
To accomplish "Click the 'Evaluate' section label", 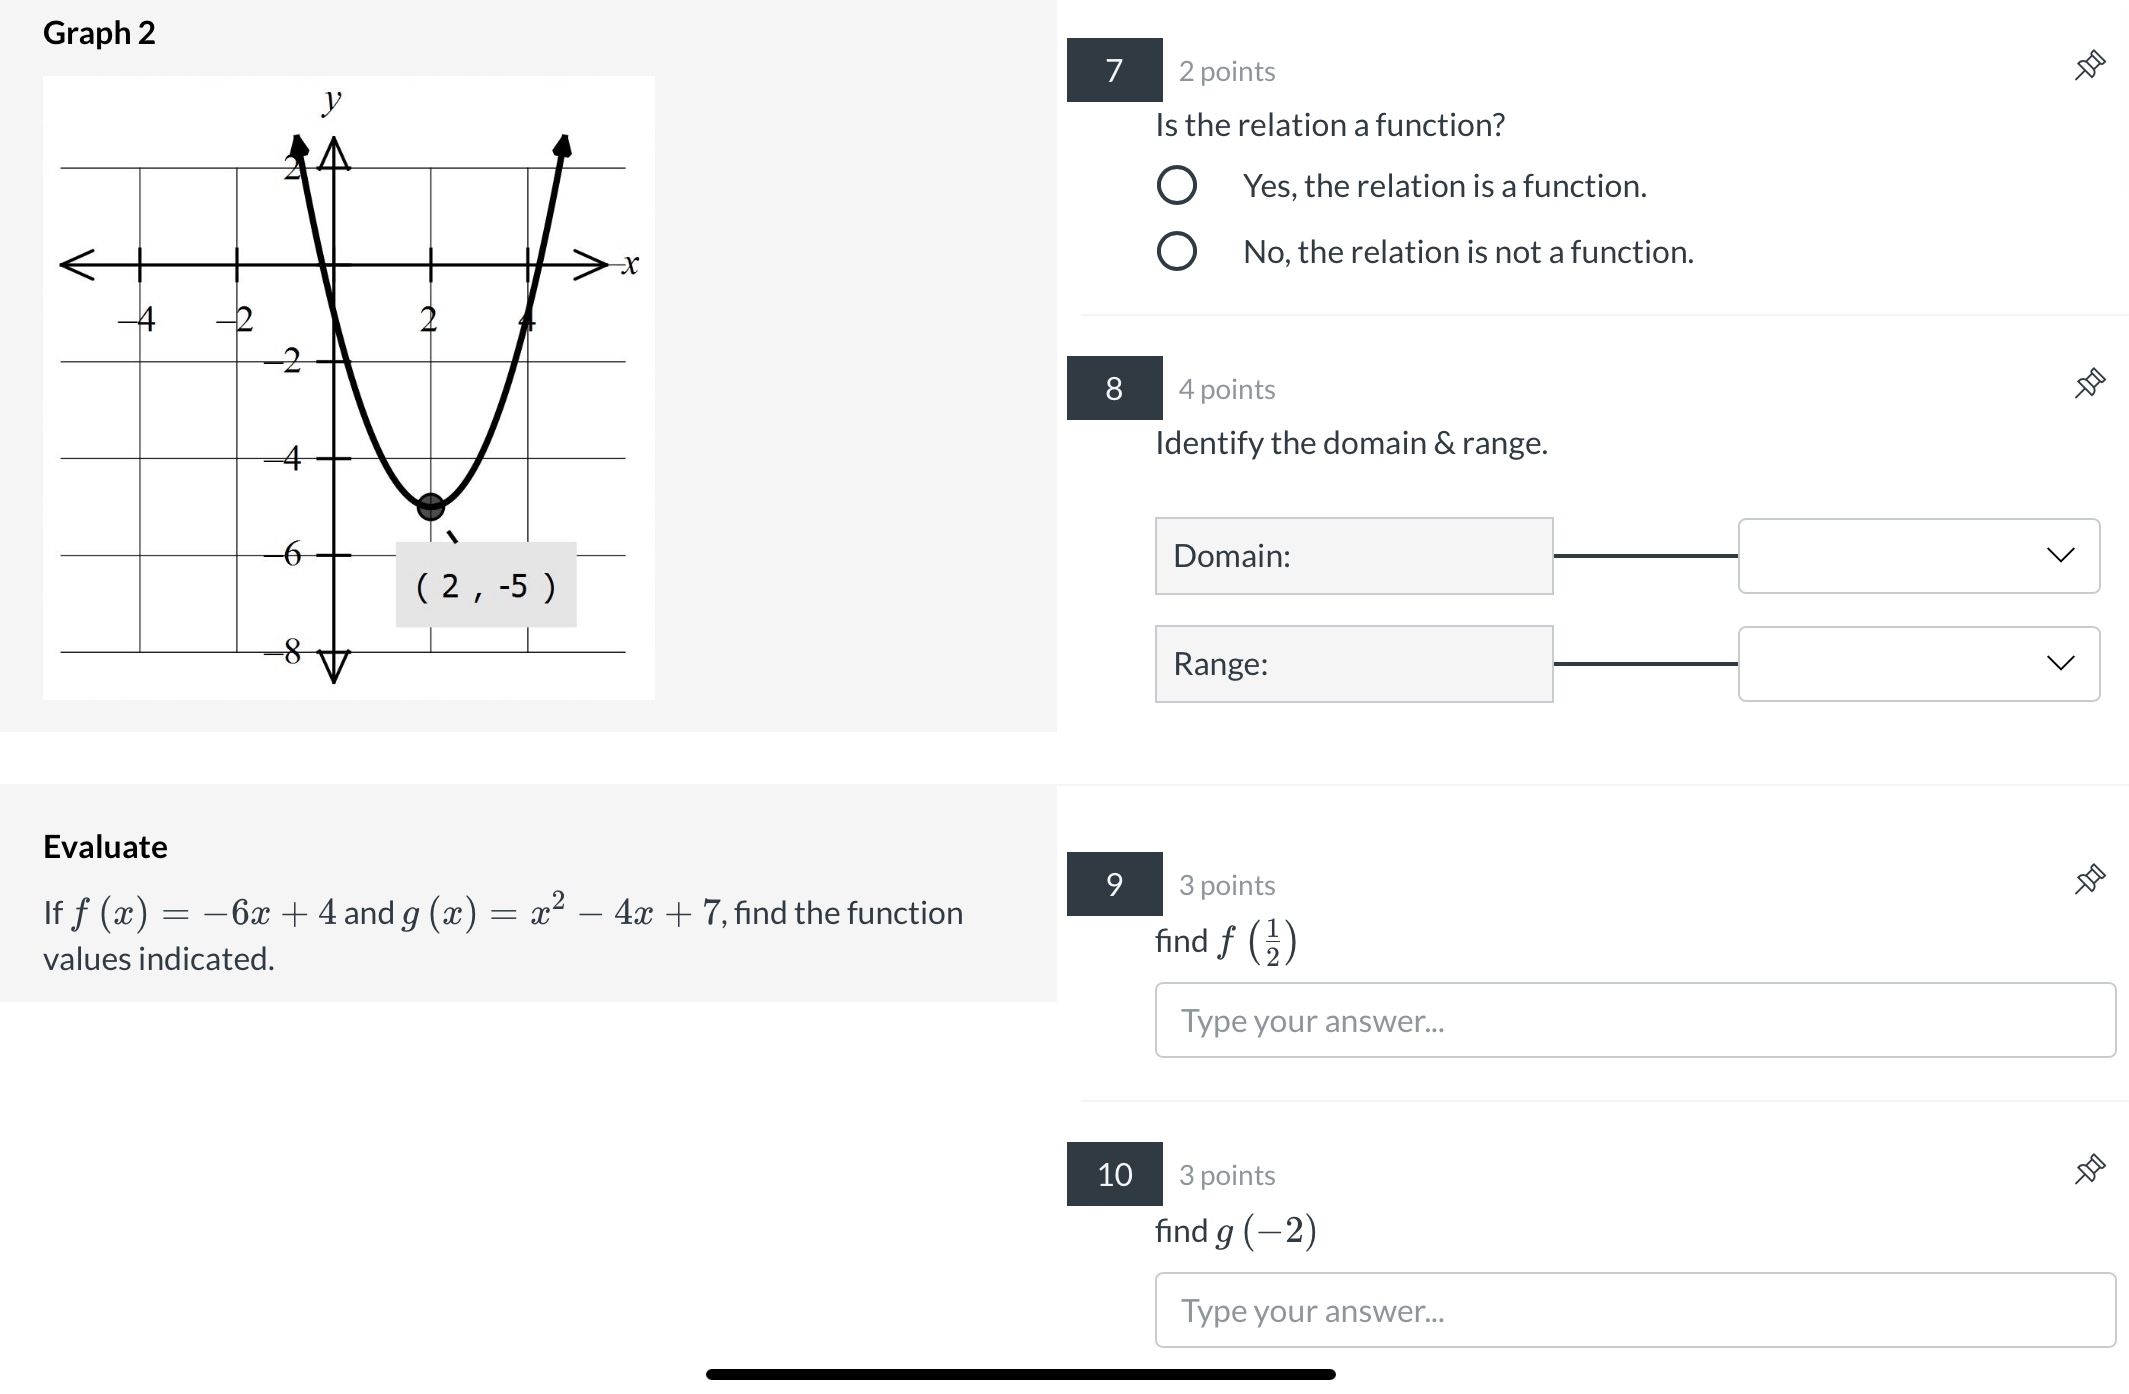I will click(x=104, y=846).
